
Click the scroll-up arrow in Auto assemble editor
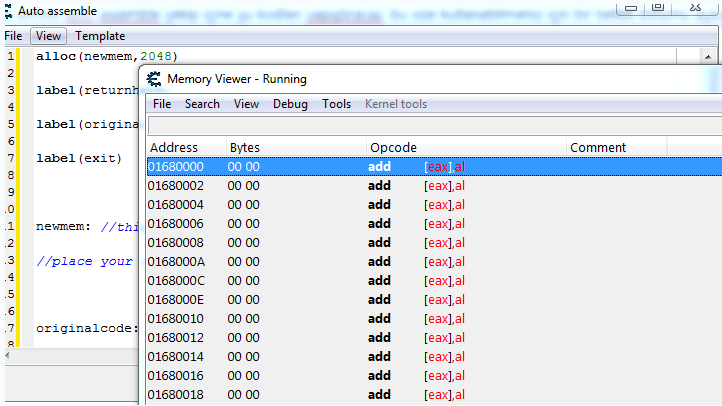coord(708,57)
